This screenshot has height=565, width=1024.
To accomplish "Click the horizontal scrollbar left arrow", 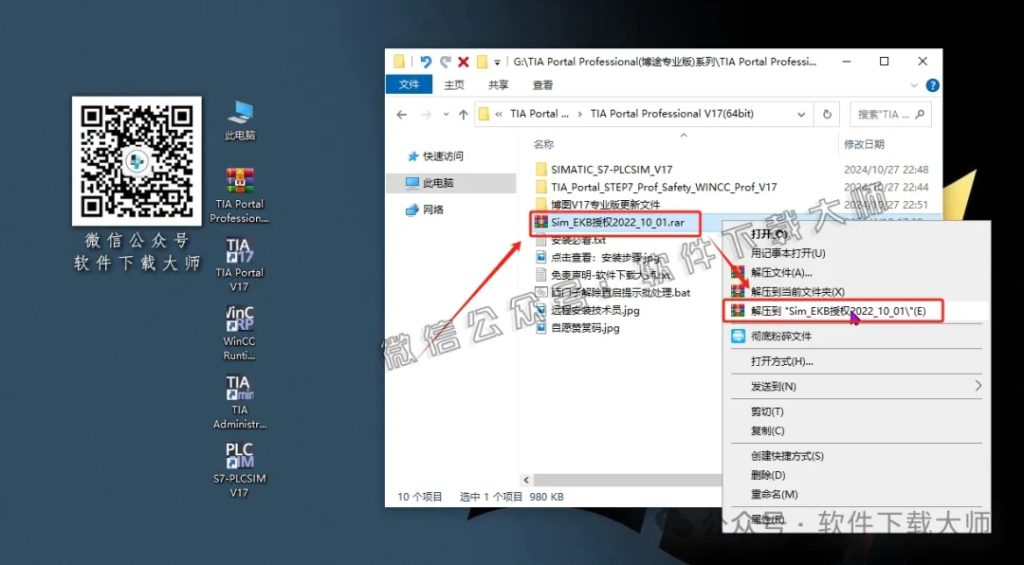I will click(x=526, y=480).
